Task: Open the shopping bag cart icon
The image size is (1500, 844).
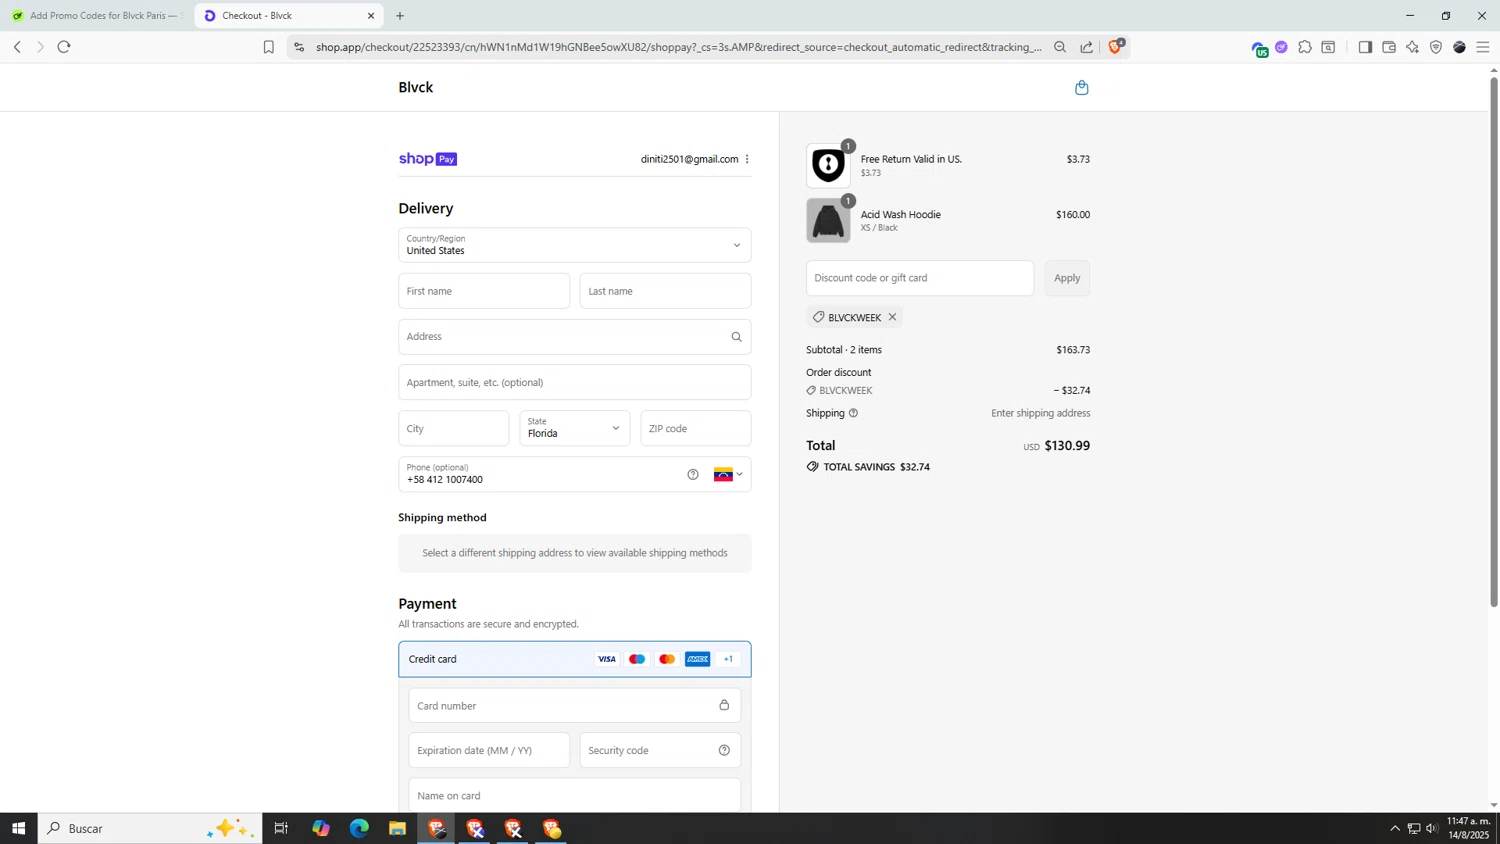Action: [1081, 88]
